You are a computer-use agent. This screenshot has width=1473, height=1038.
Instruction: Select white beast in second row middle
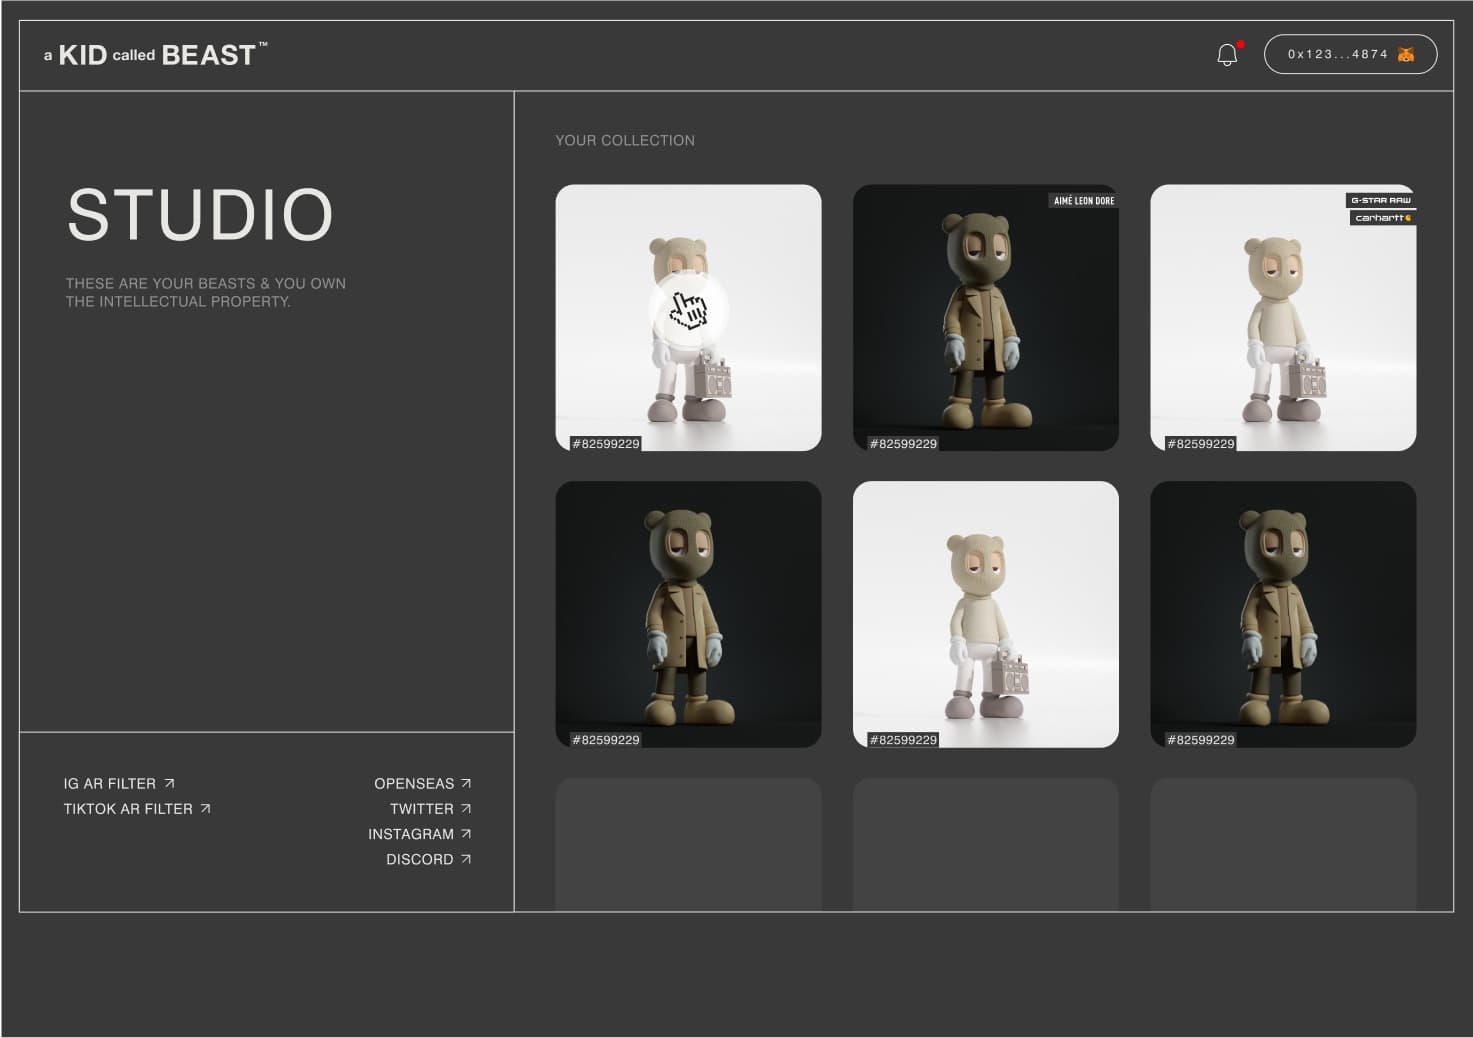pyautogui.click(x=985, y=614)
